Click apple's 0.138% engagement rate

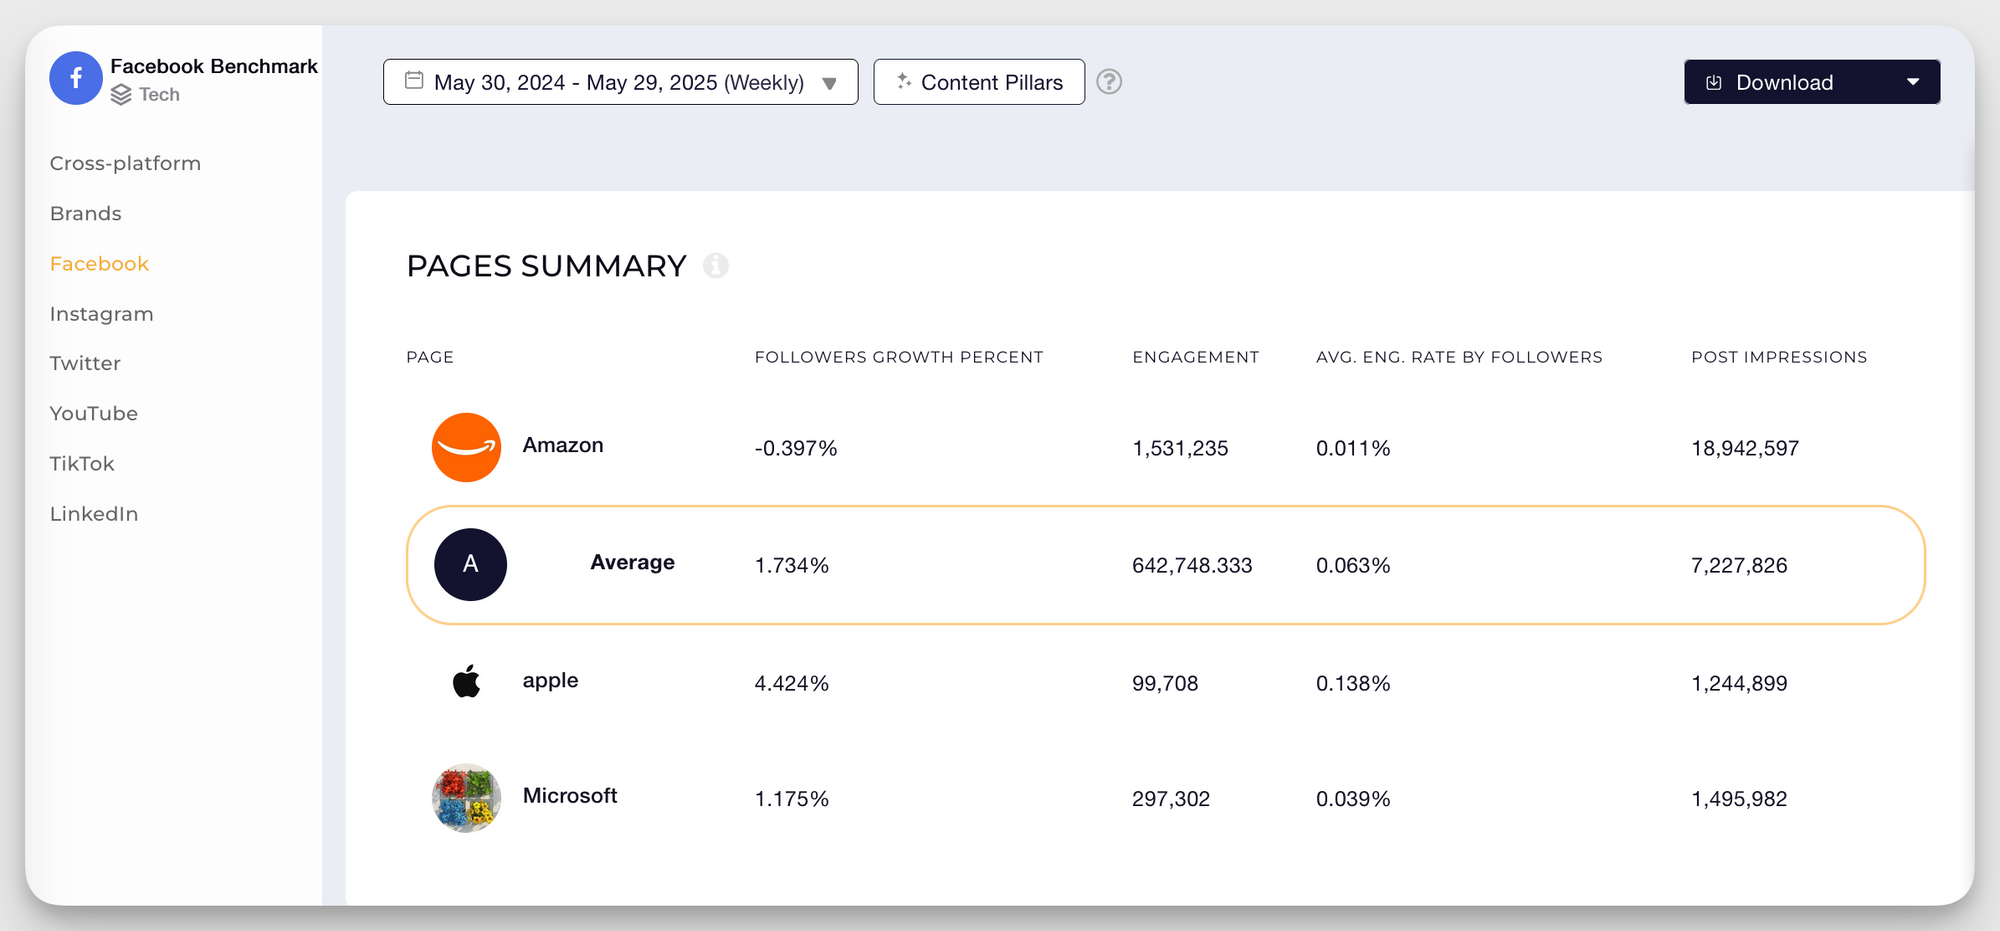point(1353,683)
